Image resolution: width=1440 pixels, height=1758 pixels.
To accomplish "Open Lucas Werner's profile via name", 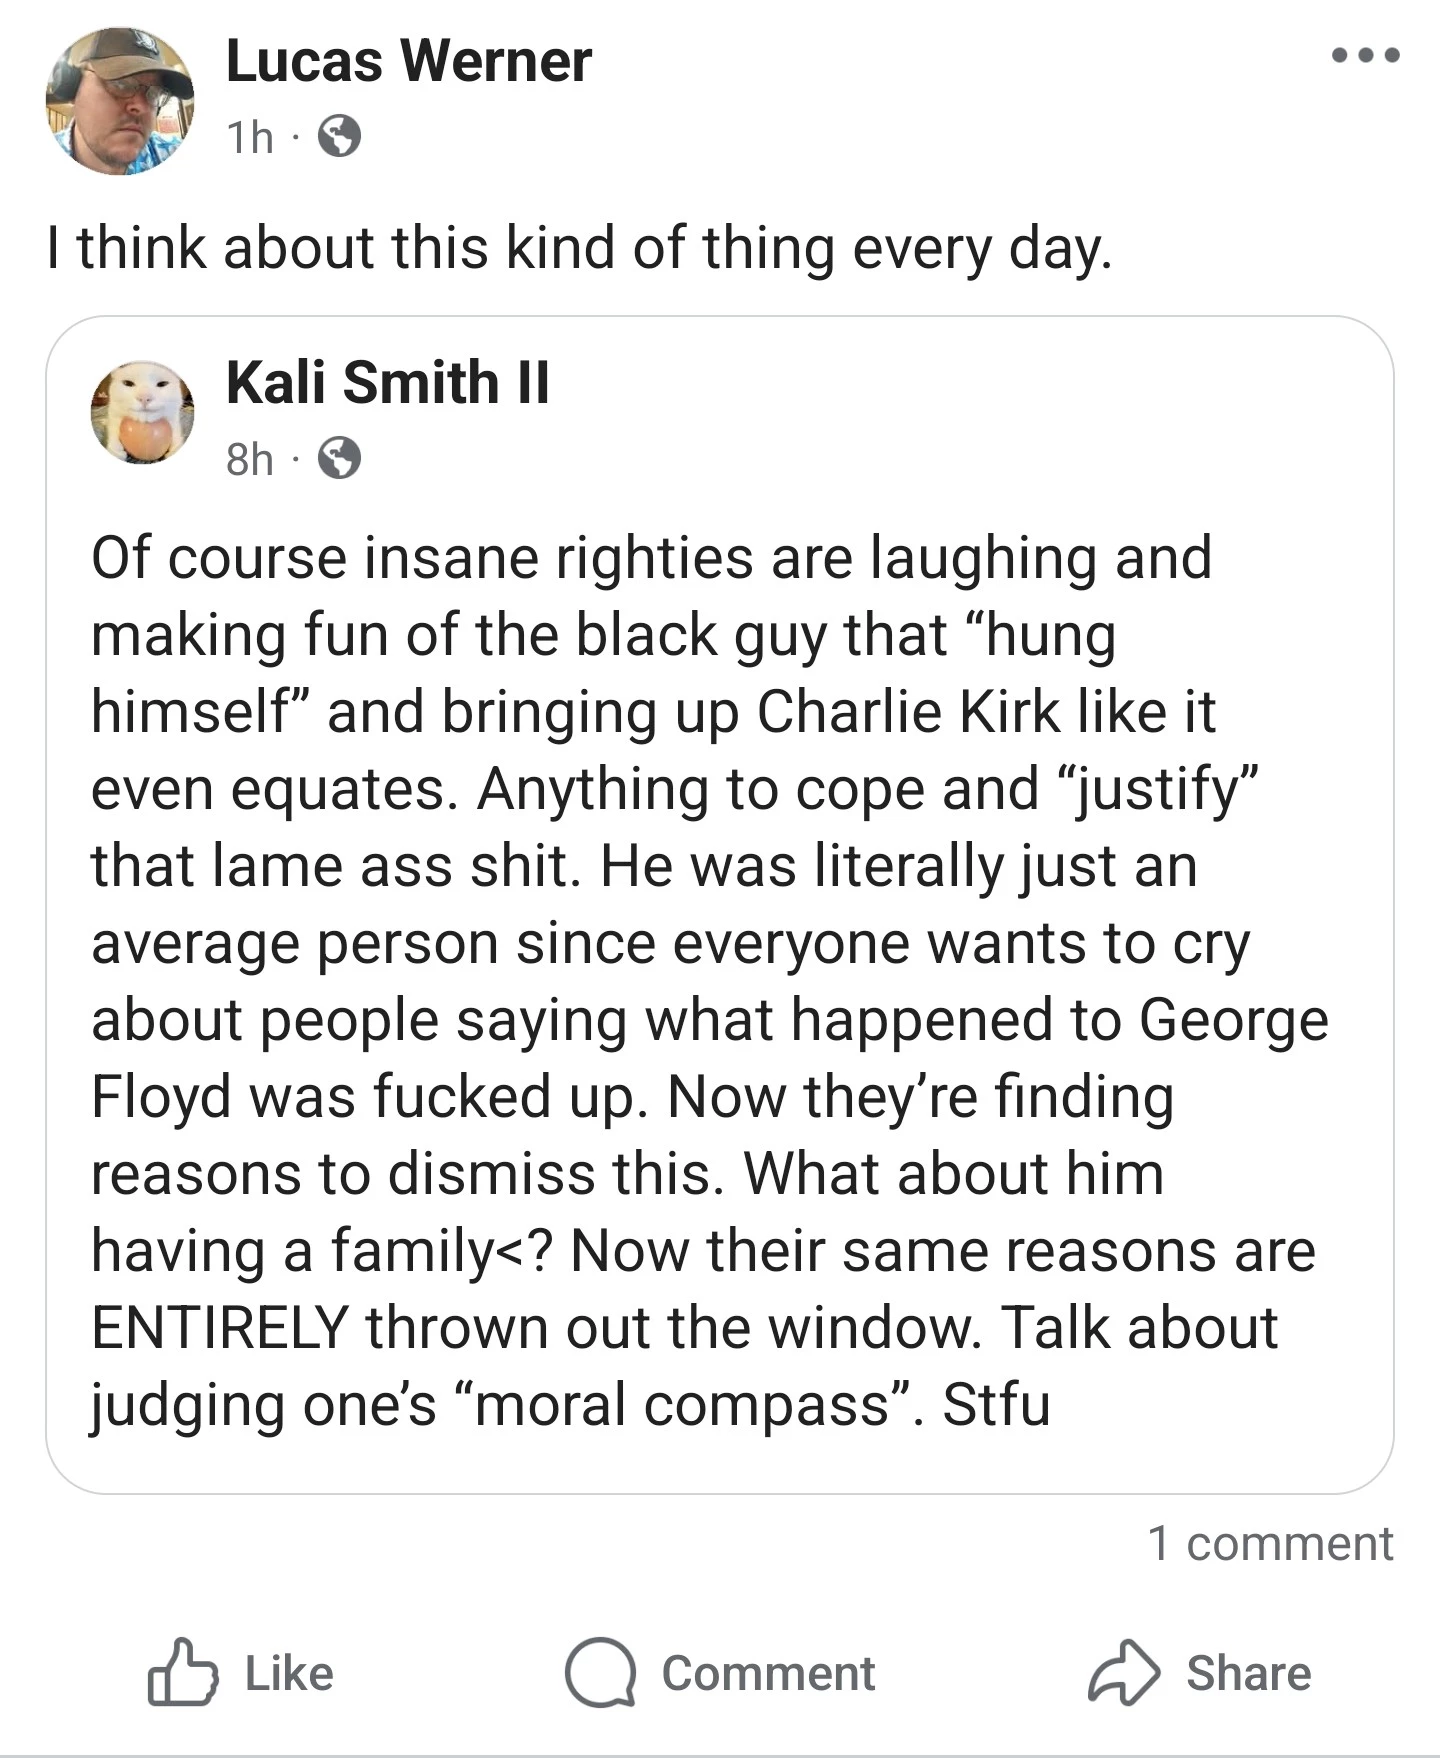I will 408,61.
